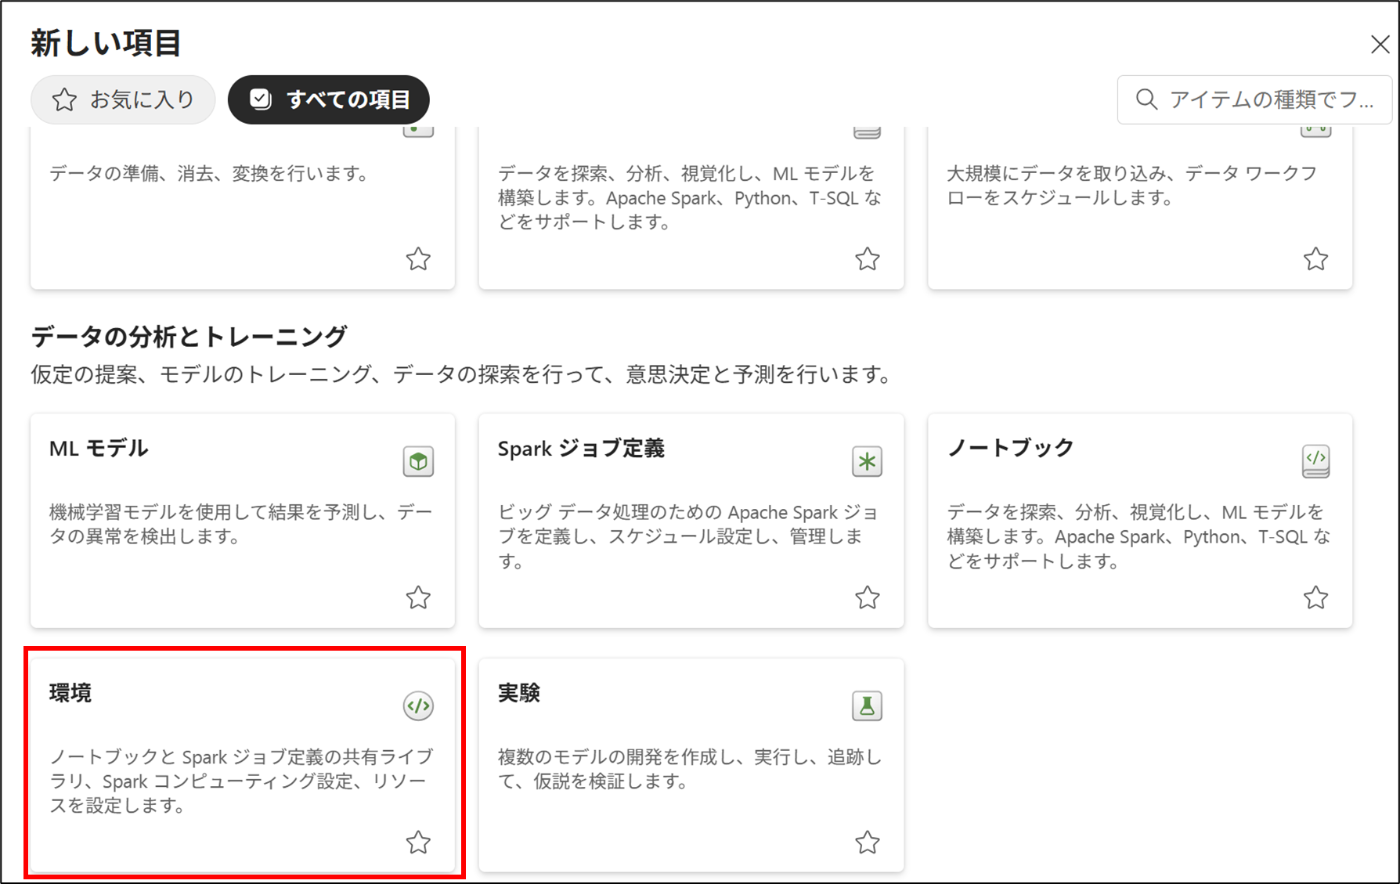
Task: Switch to the お気に入り tab
Action: (123, 100)
